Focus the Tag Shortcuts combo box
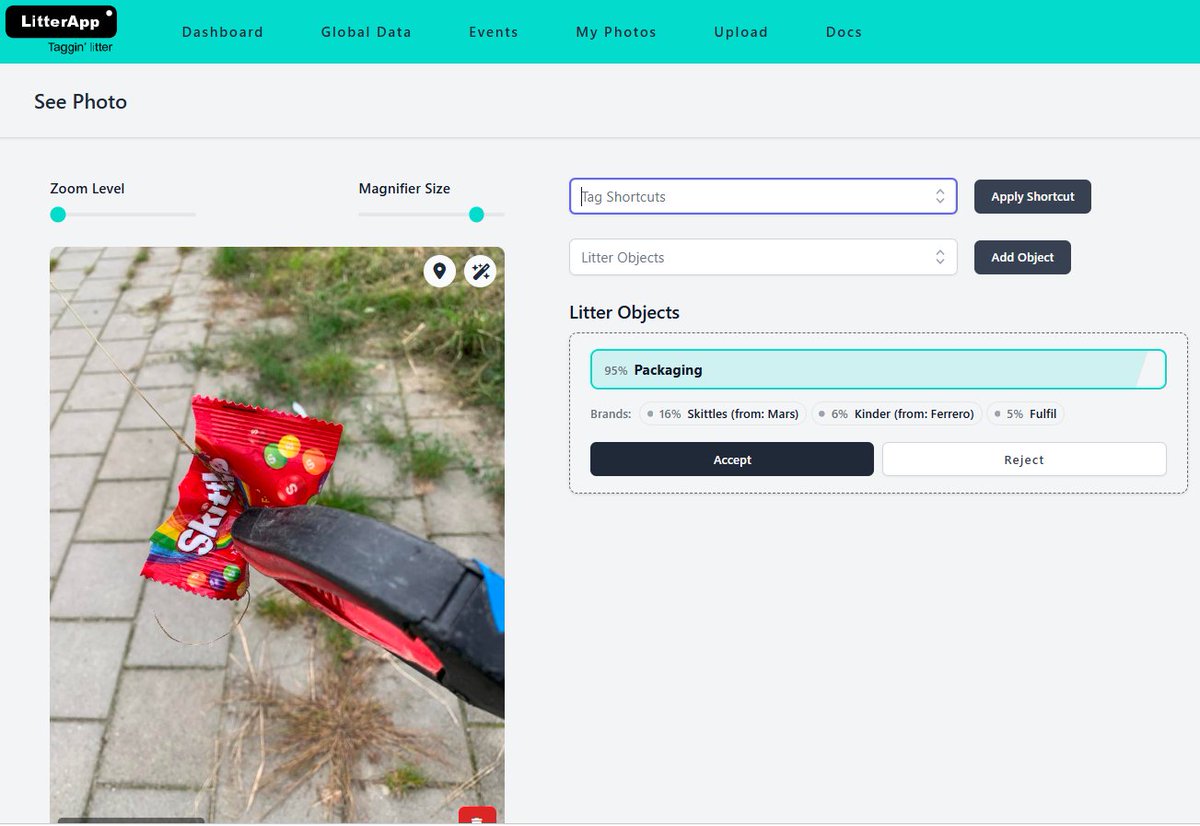The image size is (1200, 826). (763, 197)
